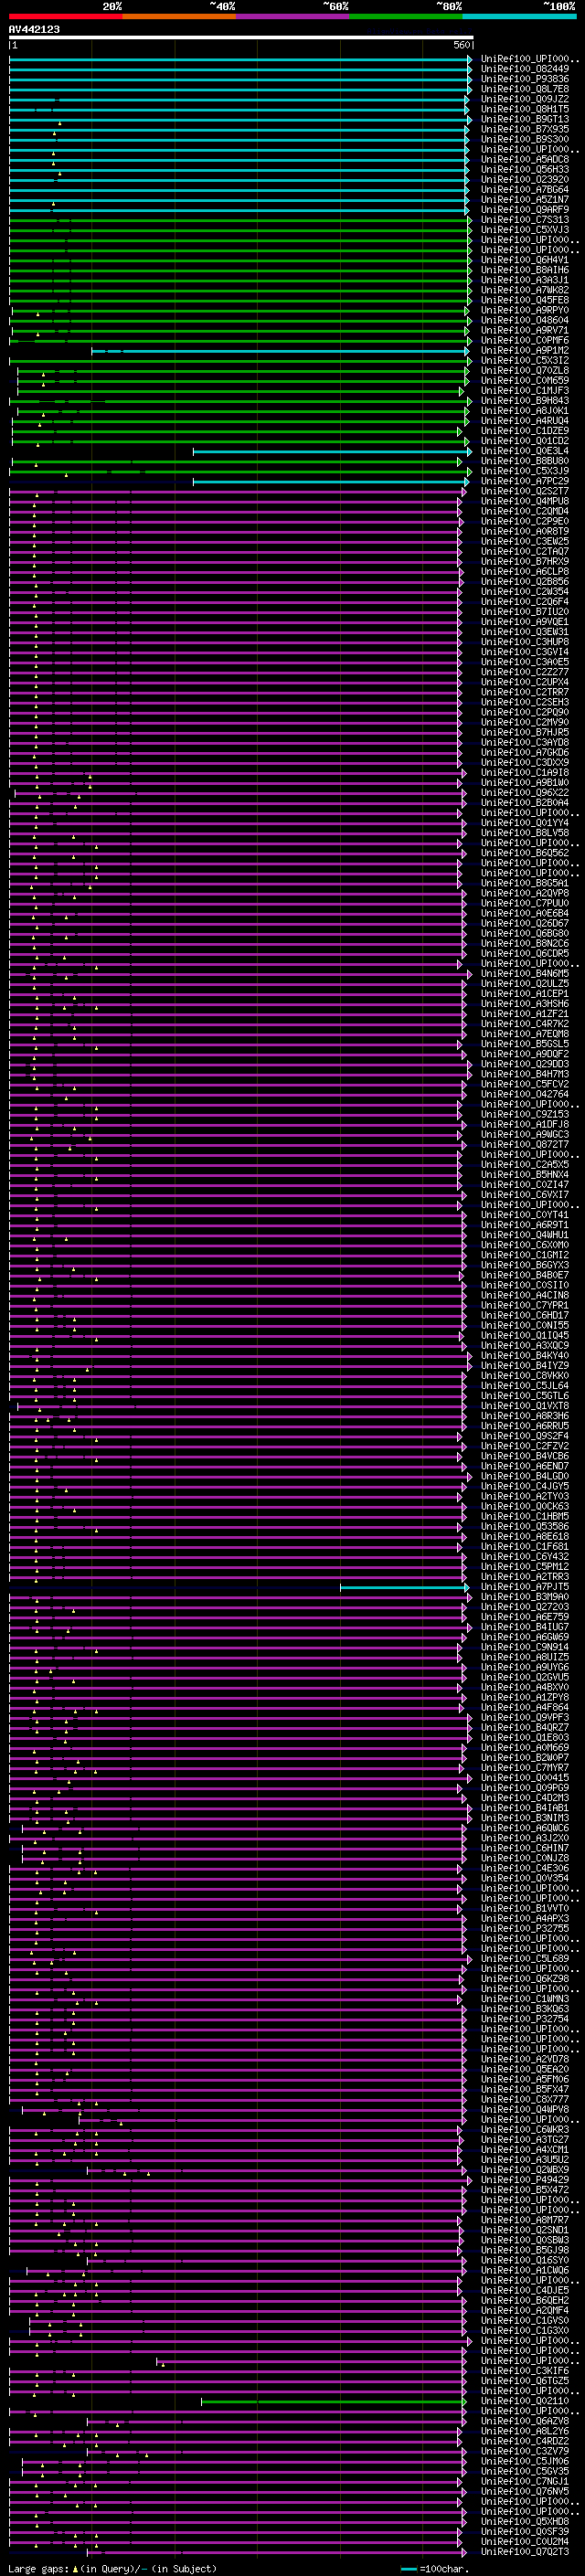This screenshot has height=2576, width=585.
Task: Select hit label UniRef100_Q9ARF9
Action: (525, 209)
